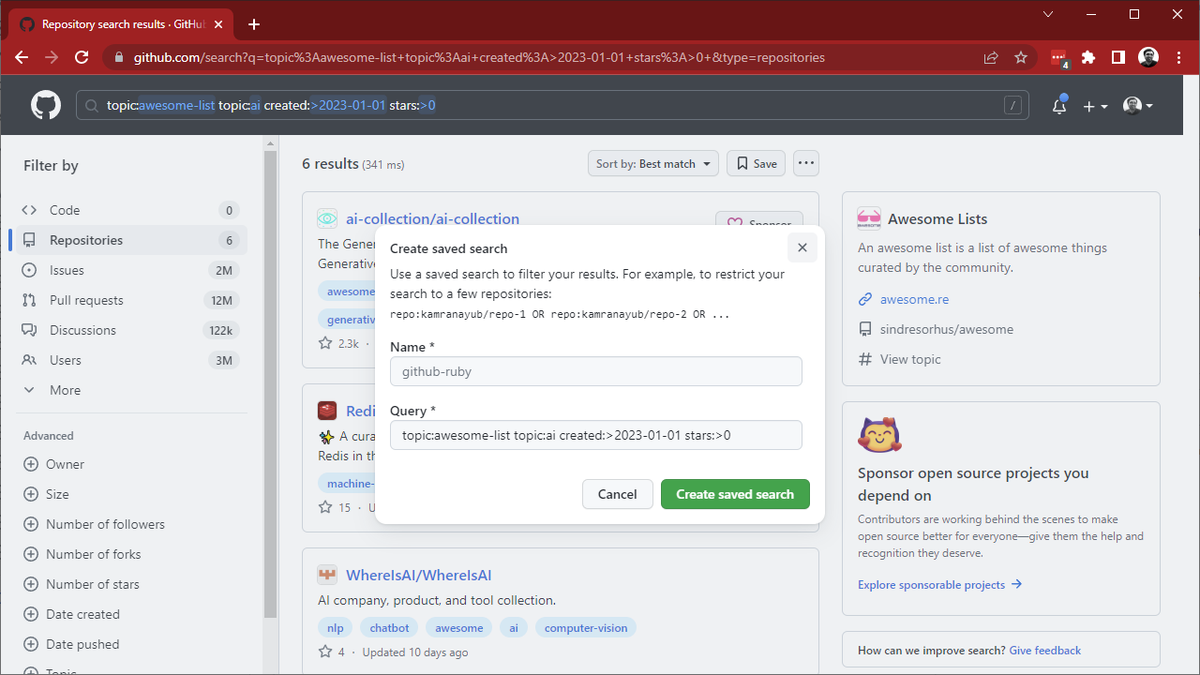The image size is (1200, 675).
Task: Cancel the Create saved search dialog
Action: pos(617,493)
